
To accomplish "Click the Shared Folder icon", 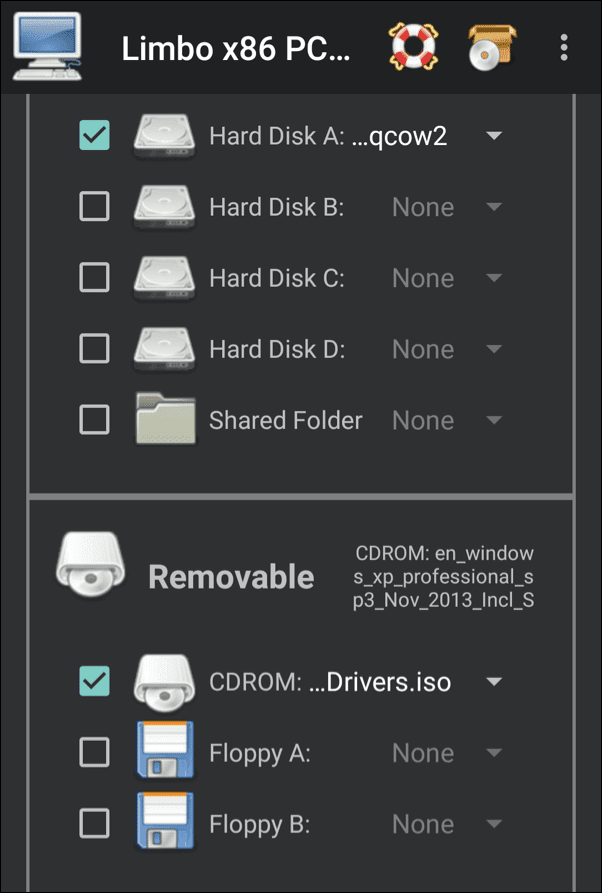I will pos(165,420).
